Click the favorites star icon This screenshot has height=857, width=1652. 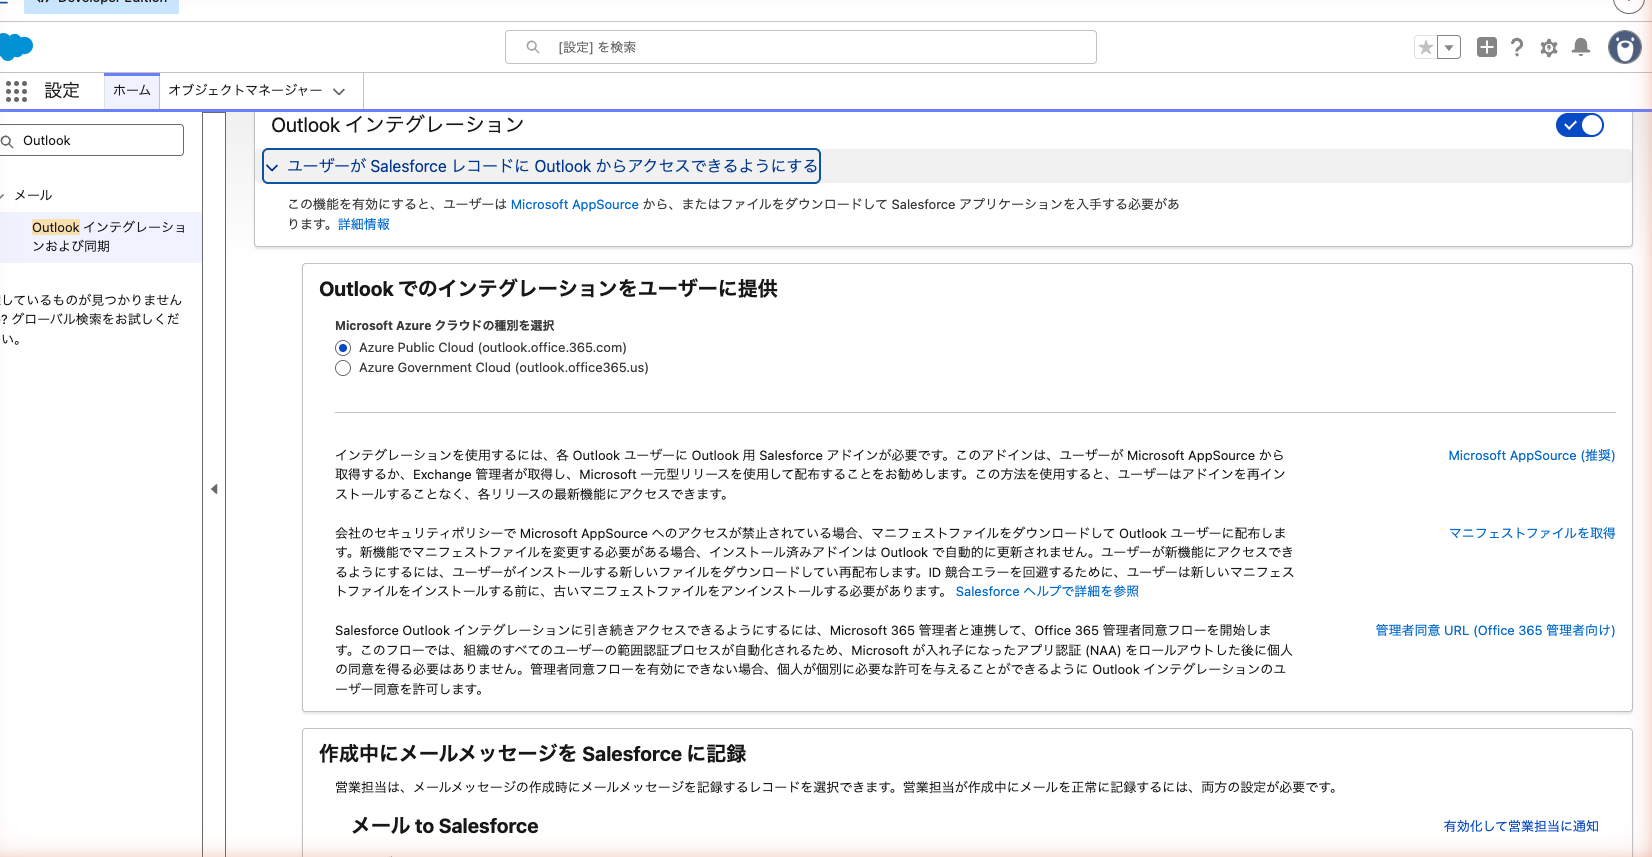click(x=1426, y=47)
